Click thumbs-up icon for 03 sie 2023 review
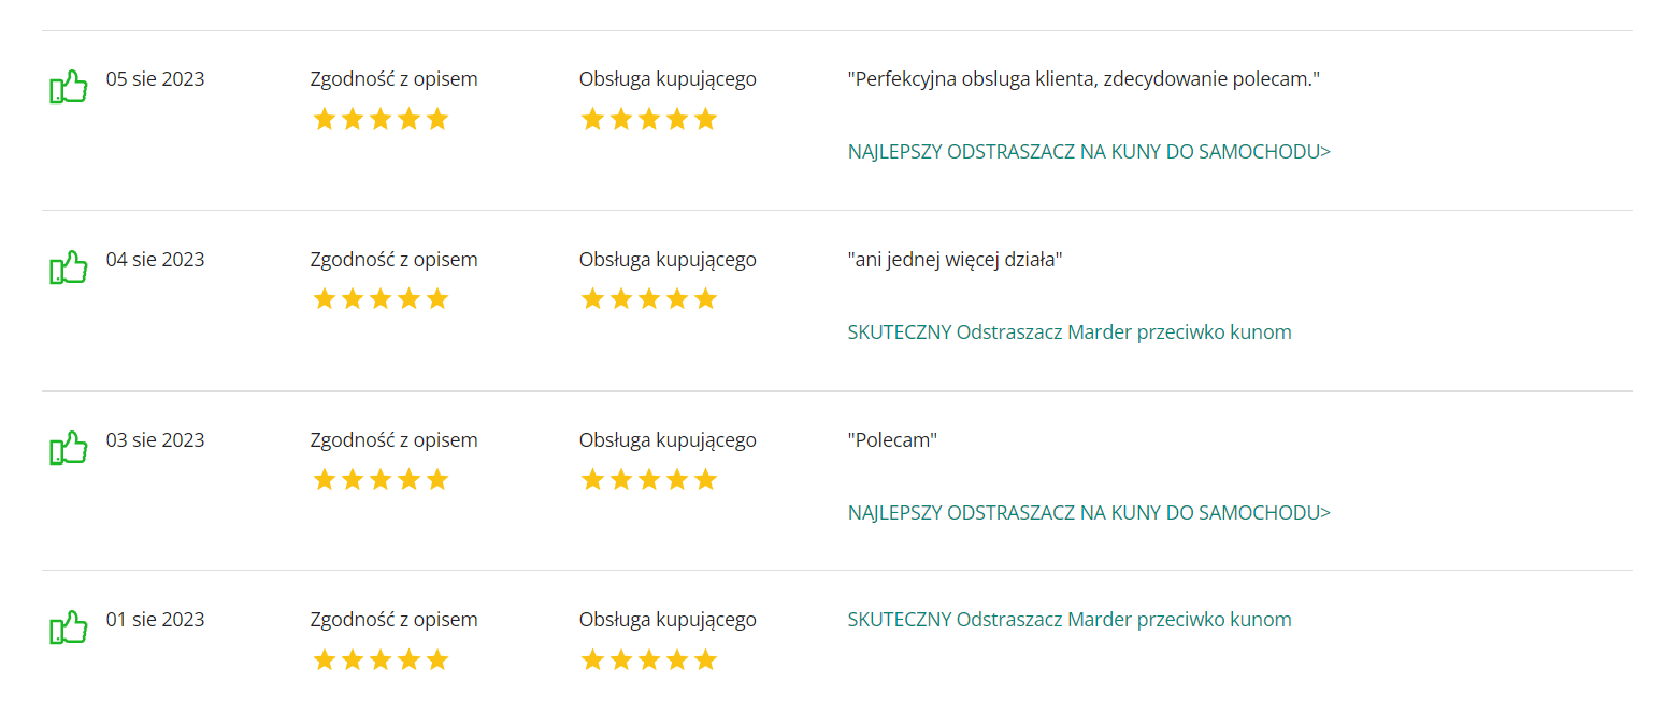The image size is (1660, 708). click(68, 448)
